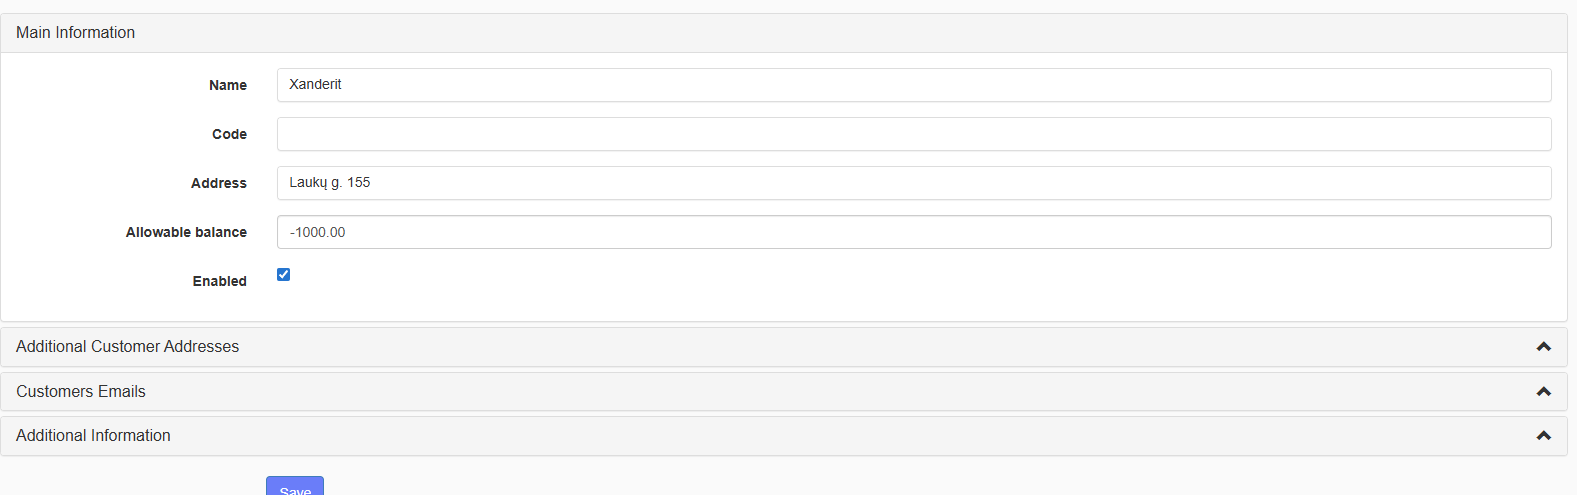Select the Address text box
Viewport: 1577px width, 495px height.
[913, 183]
